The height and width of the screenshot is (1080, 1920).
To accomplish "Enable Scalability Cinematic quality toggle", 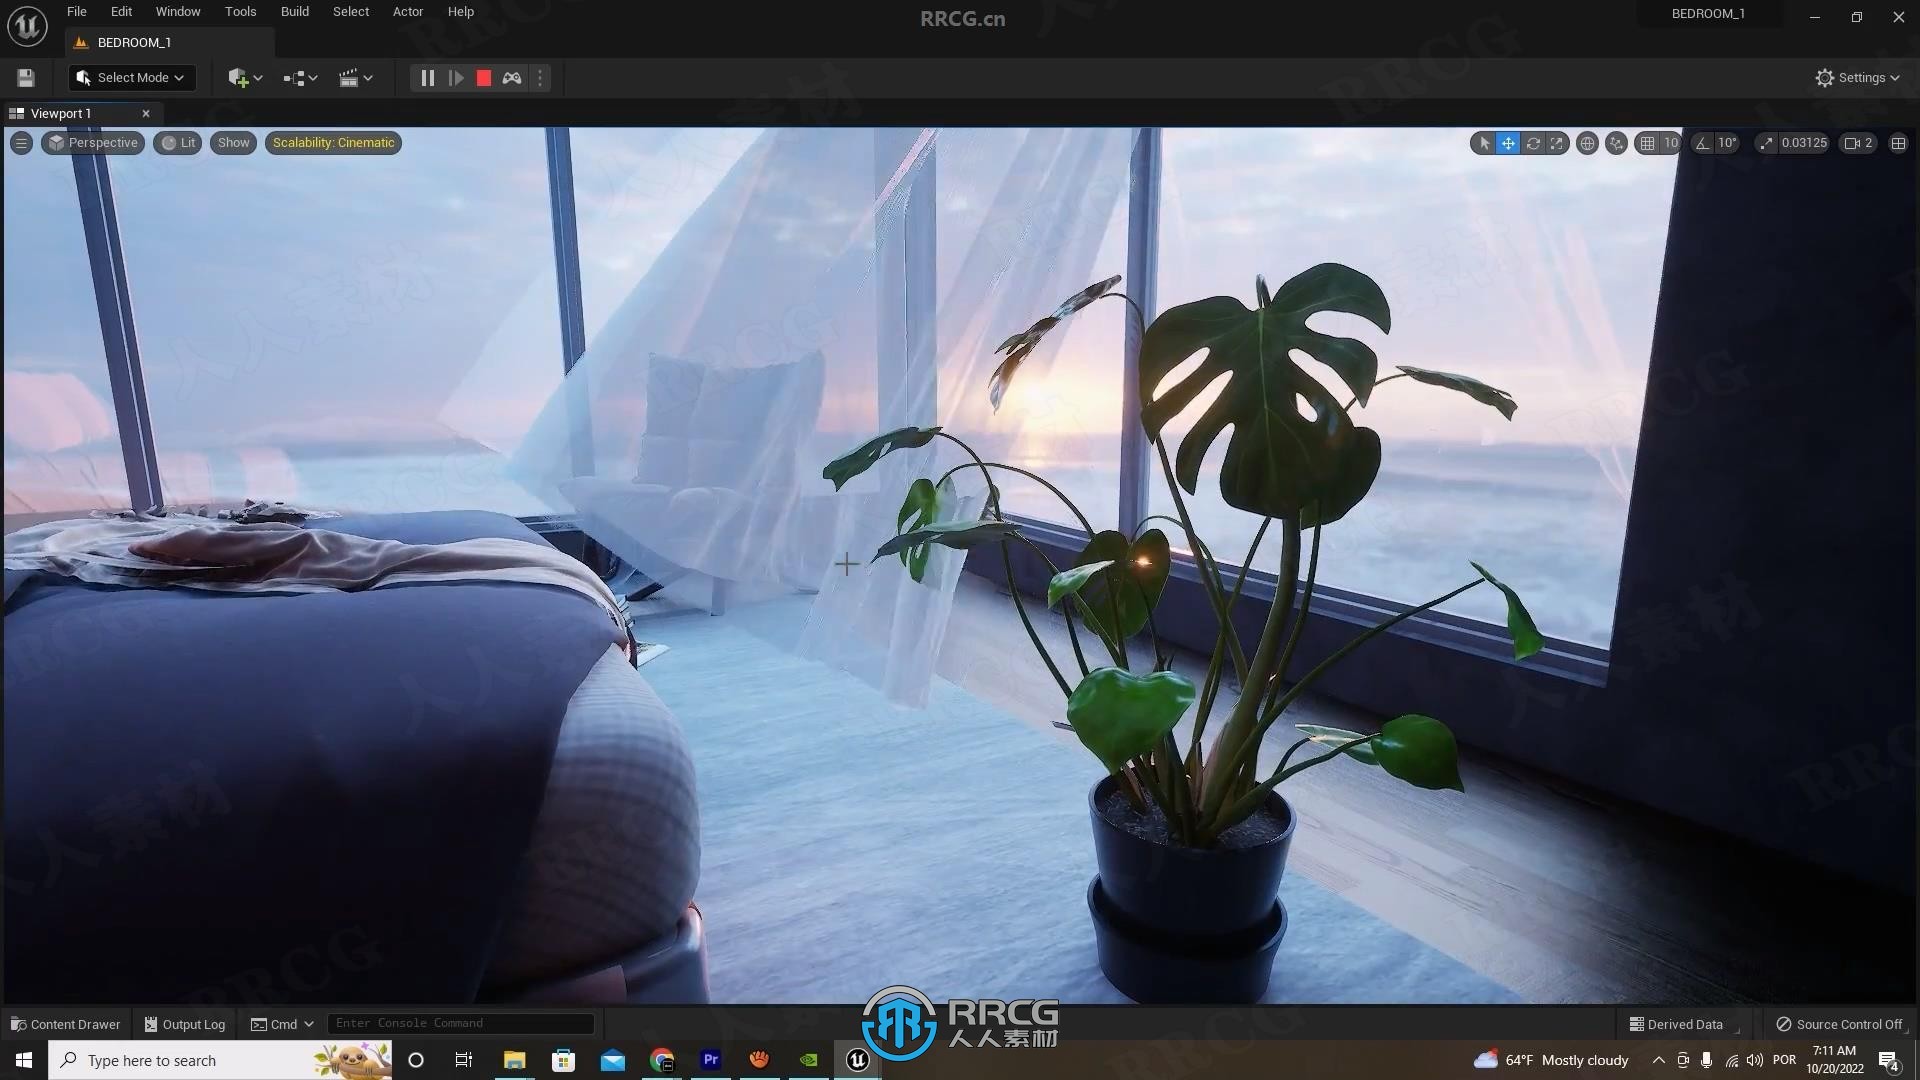I will point(332,141).
